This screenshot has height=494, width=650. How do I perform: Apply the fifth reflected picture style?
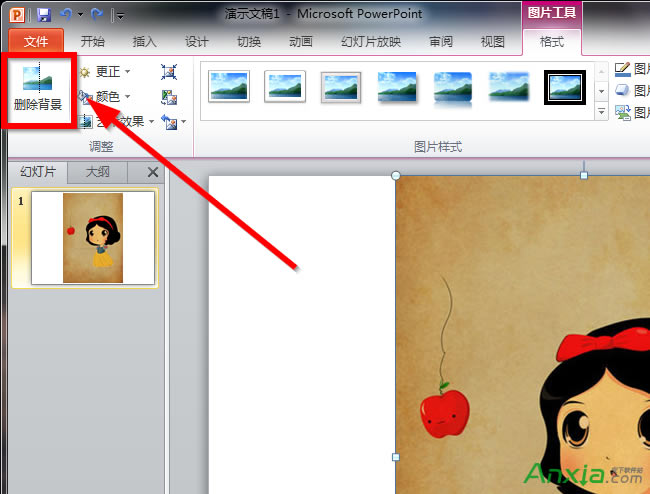tap(453, 88)
